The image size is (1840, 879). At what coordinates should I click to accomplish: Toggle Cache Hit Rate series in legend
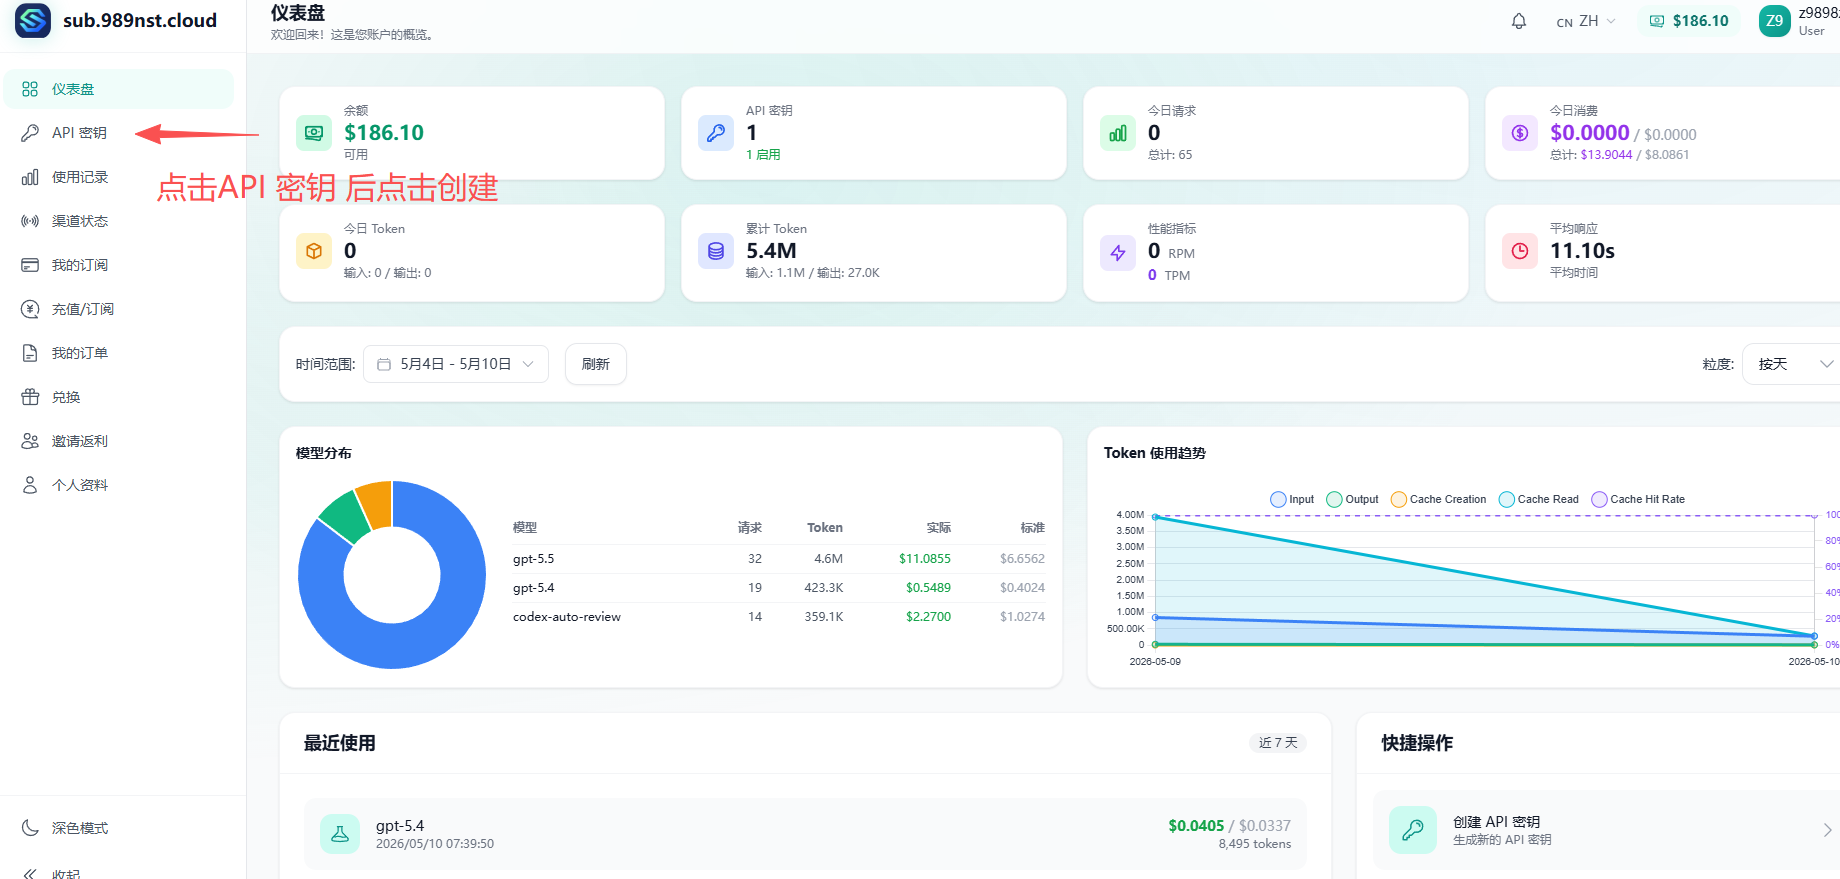1638,499
